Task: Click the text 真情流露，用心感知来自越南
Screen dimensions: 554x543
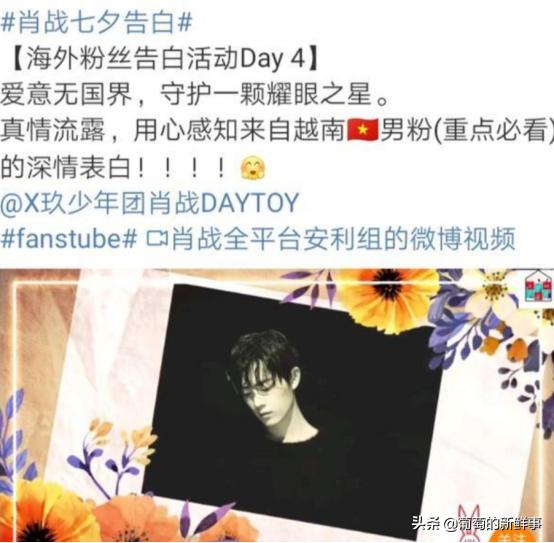Action: coord(172,130)
